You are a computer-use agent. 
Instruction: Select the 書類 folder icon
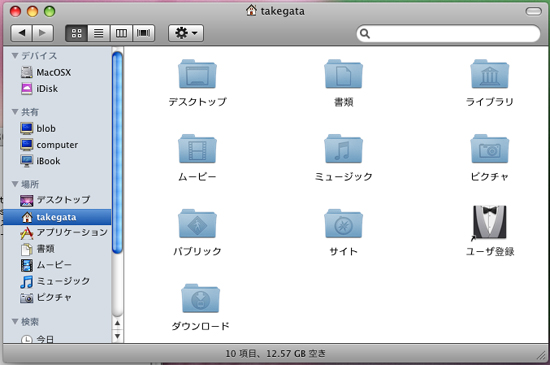click(x=343, y=74)
